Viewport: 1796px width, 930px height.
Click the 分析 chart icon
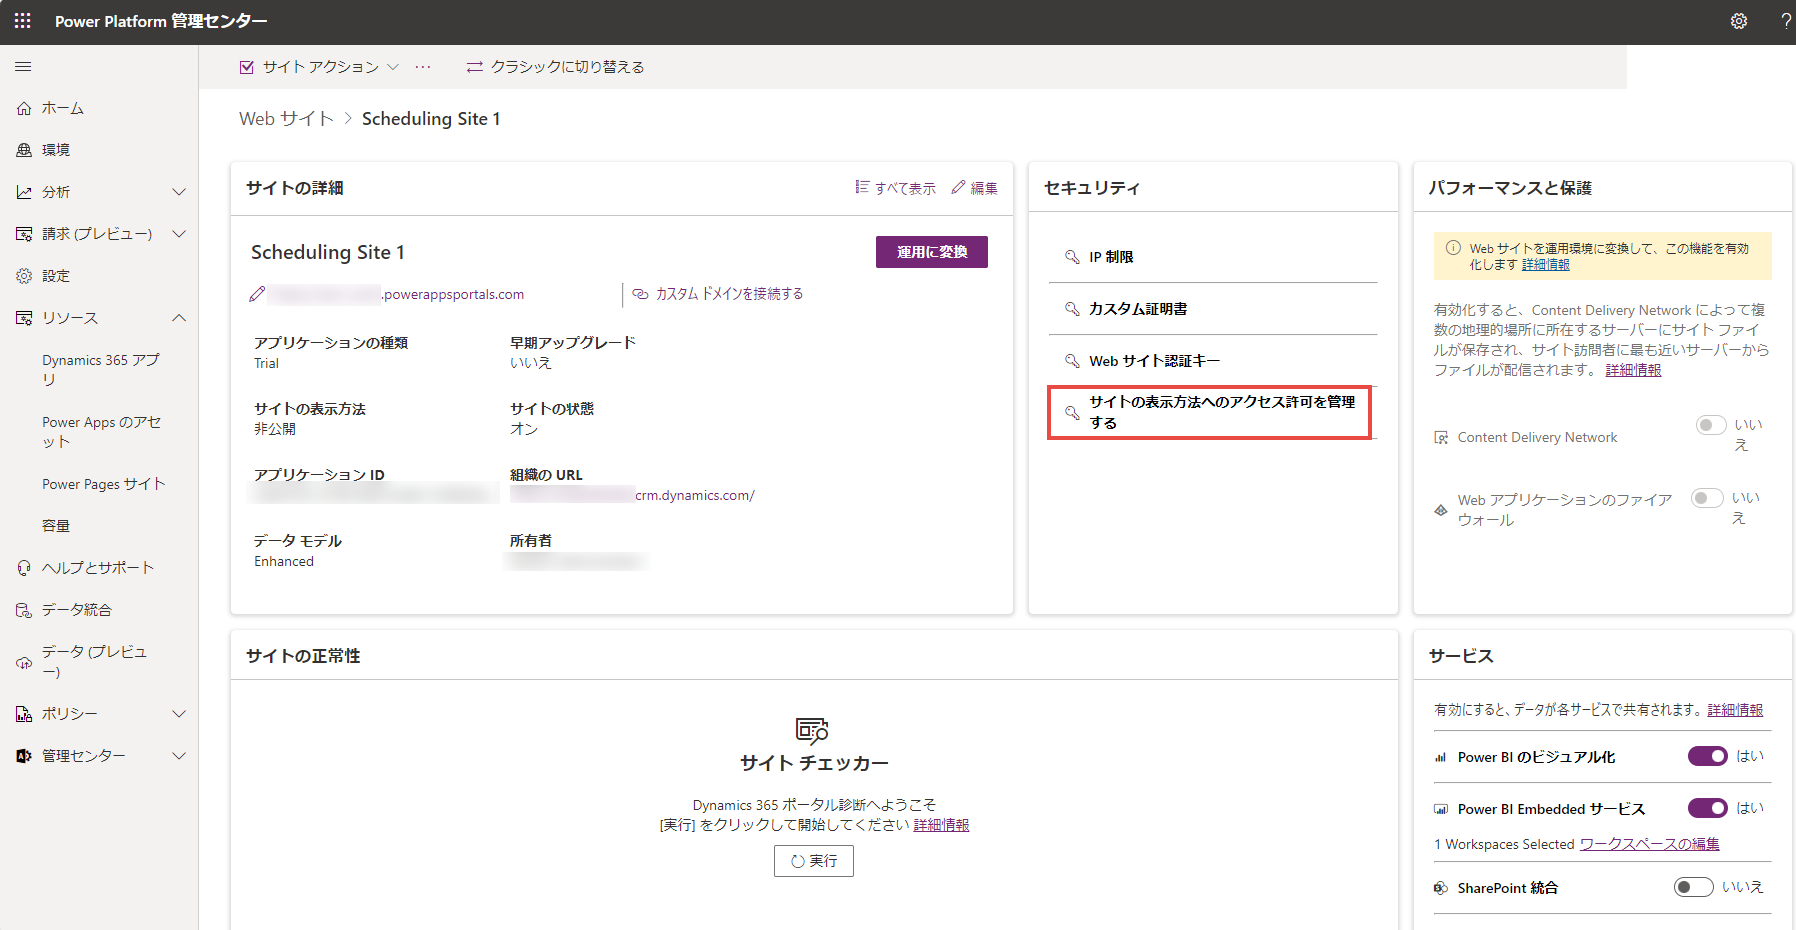tap(24, 192)
